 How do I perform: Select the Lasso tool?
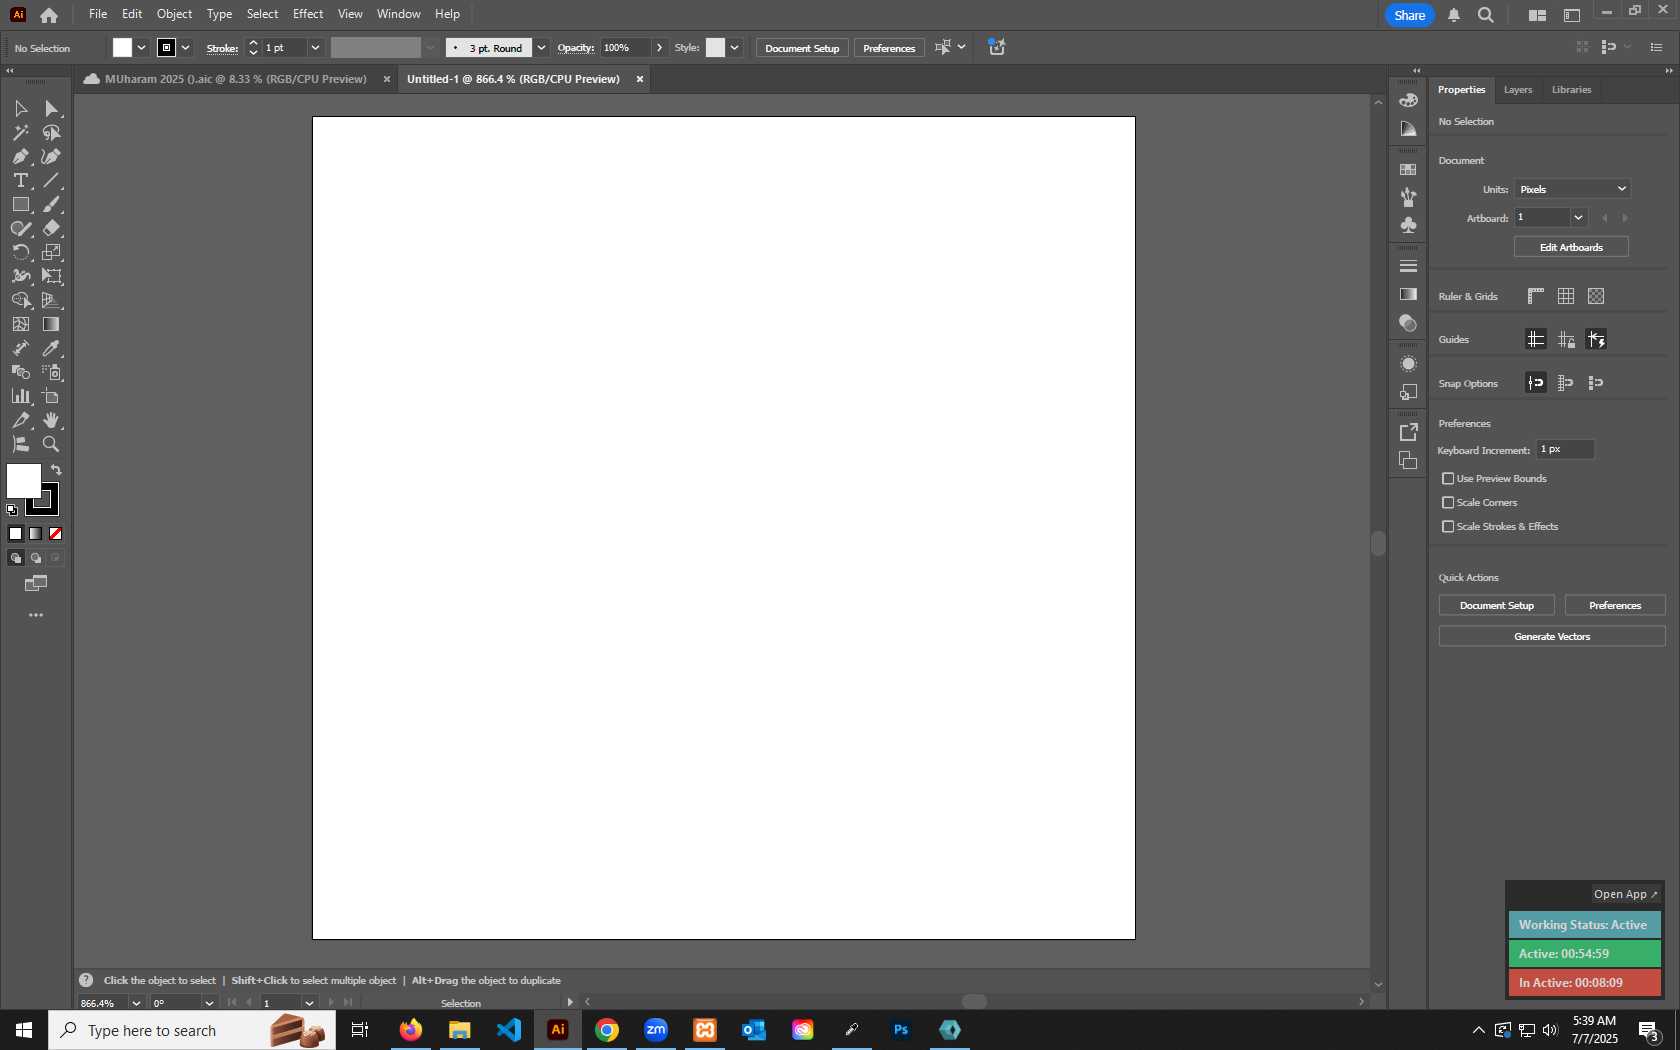(x=52, y=132)
